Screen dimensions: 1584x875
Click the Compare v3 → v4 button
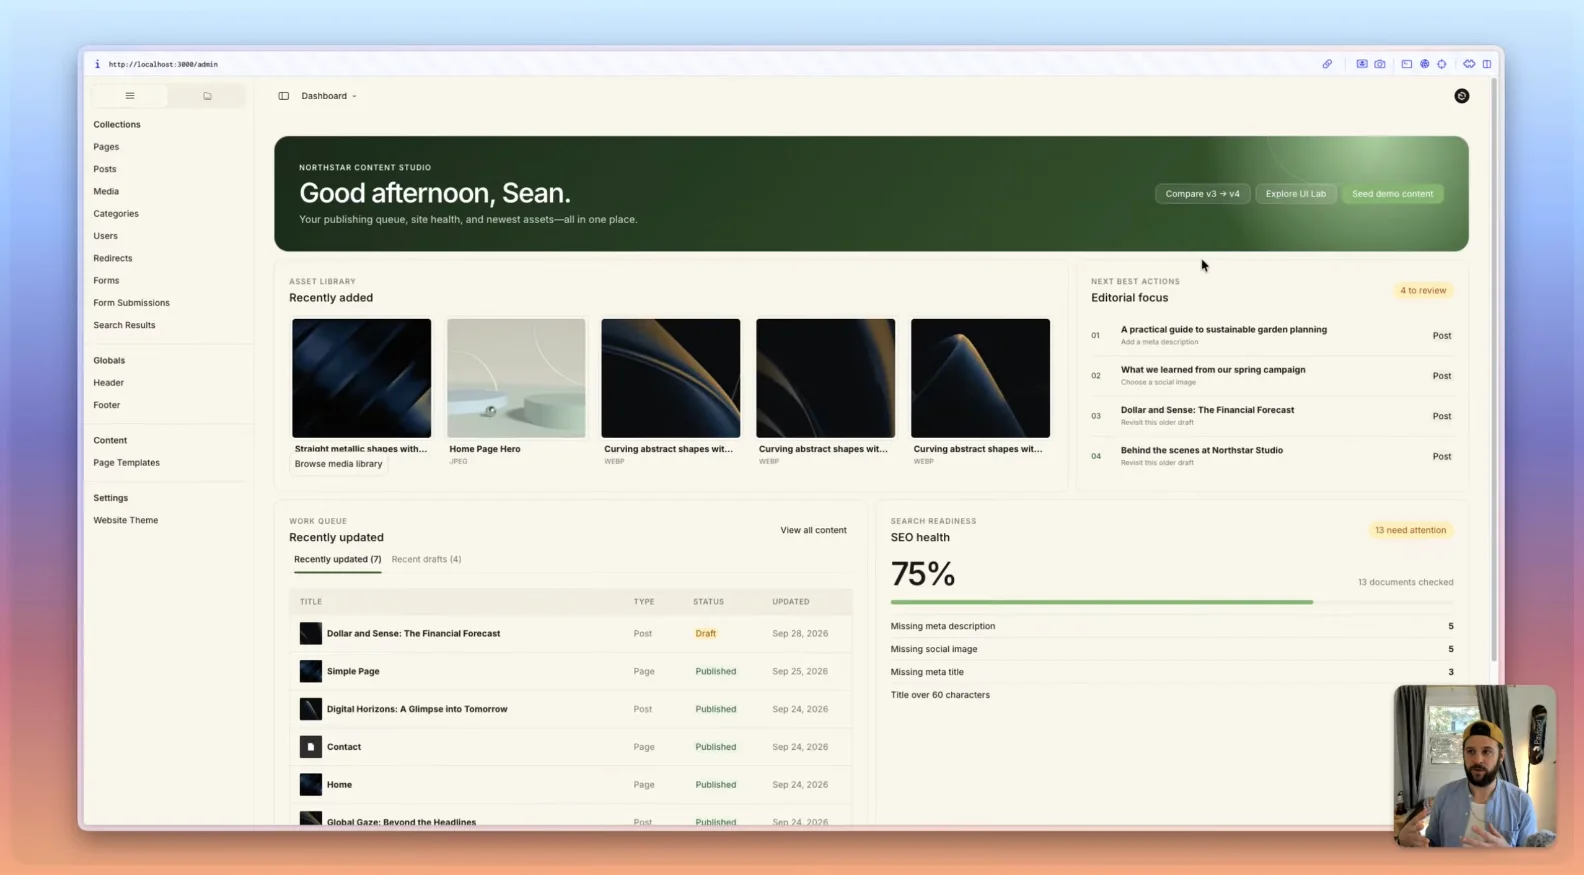pos(1202,194)
